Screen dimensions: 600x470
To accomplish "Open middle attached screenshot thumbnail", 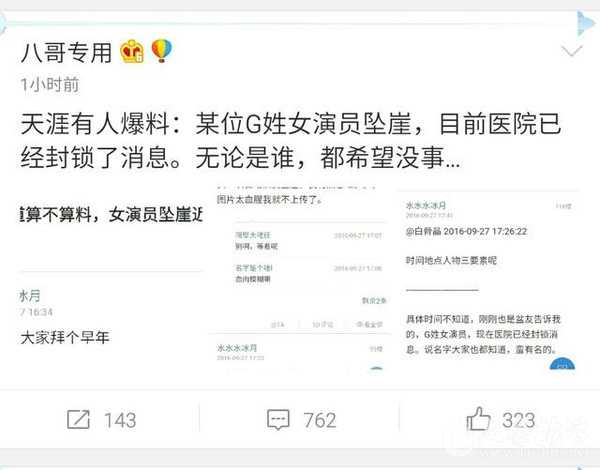I will coord(300,281).
